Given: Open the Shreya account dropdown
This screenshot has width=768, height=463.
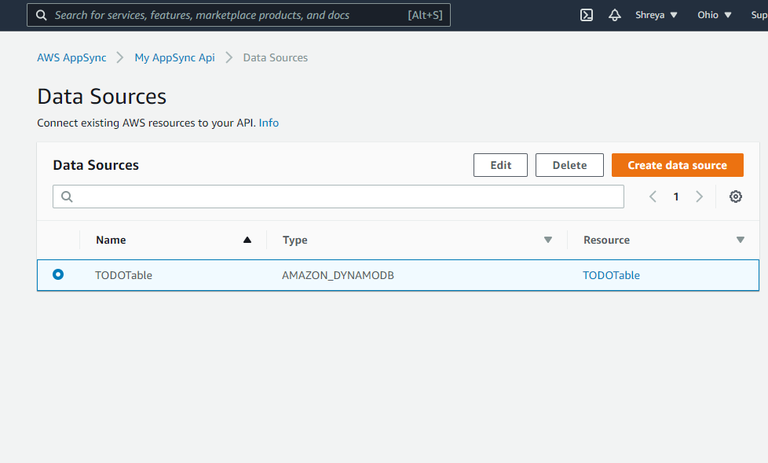Looking at the screenshot, I should click(657, 15).
